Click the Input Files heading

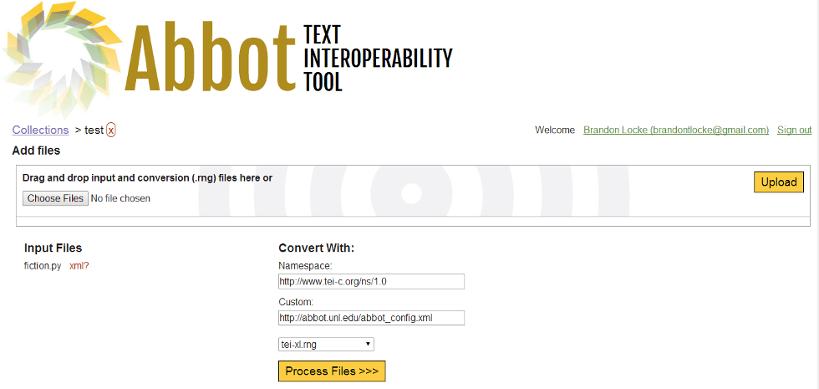click(53, 248)
